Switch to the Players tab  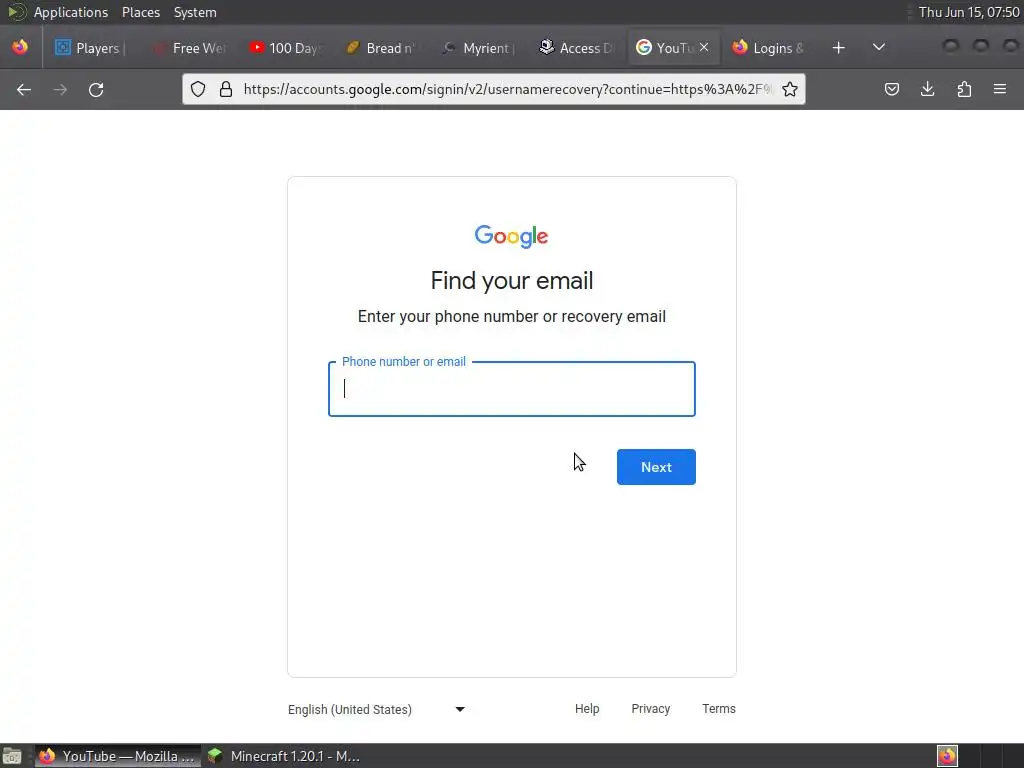(90, 48)
